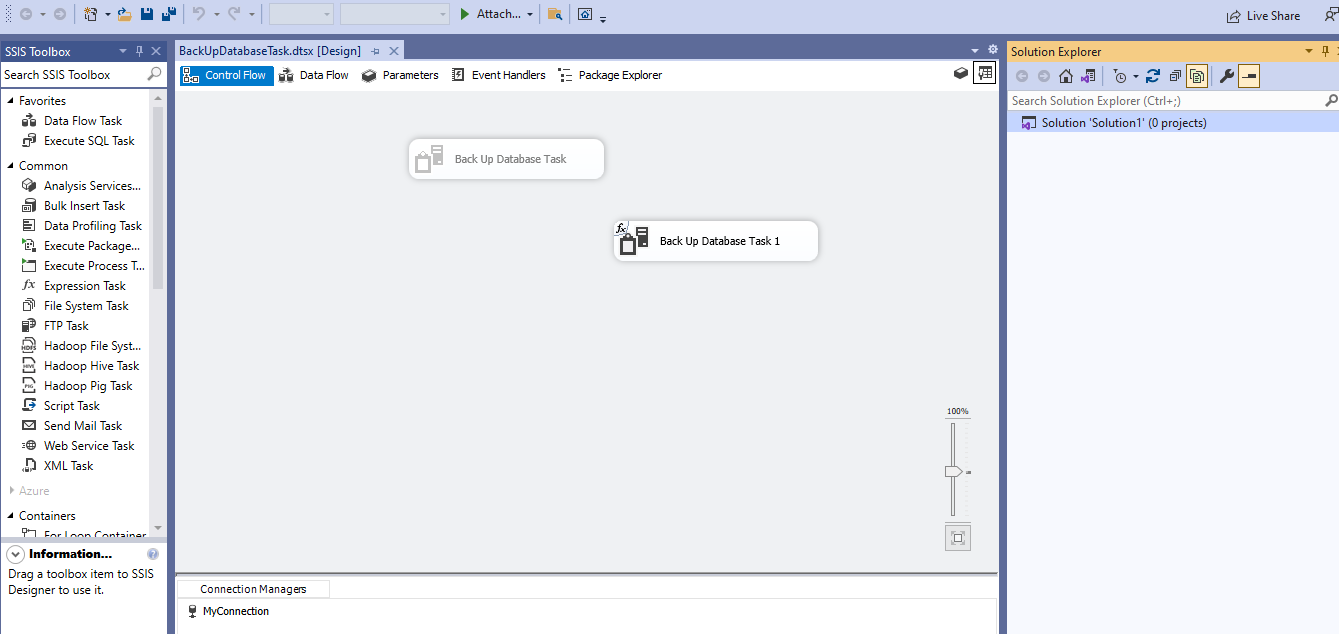Select the disabled Back Up Database Task
This screenshot has height=634, width=1339.
click(x=507, y=159)
